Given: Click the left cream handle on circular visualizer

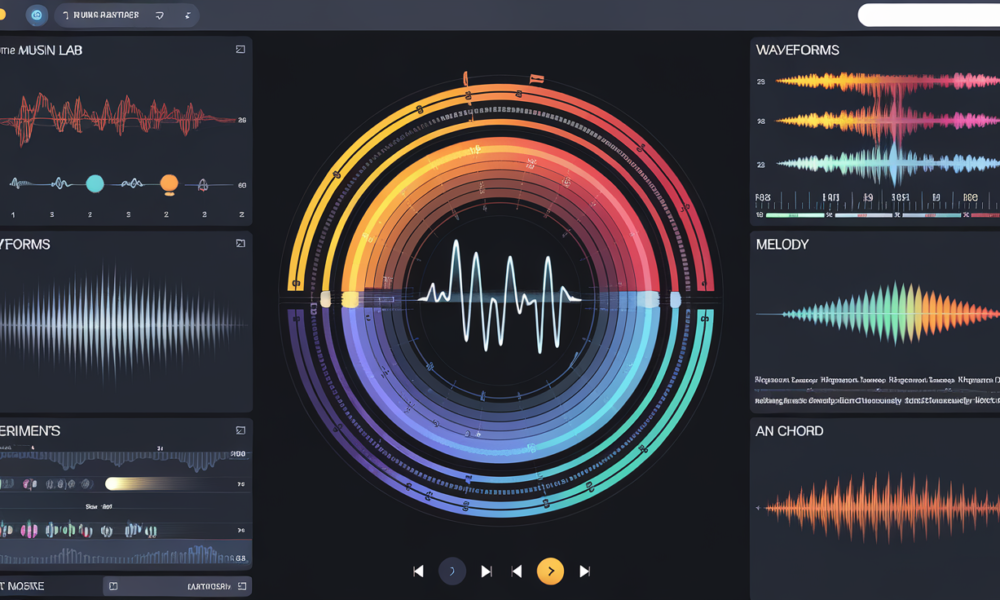Looking at the screenshot, I should [x=325, y=298].
